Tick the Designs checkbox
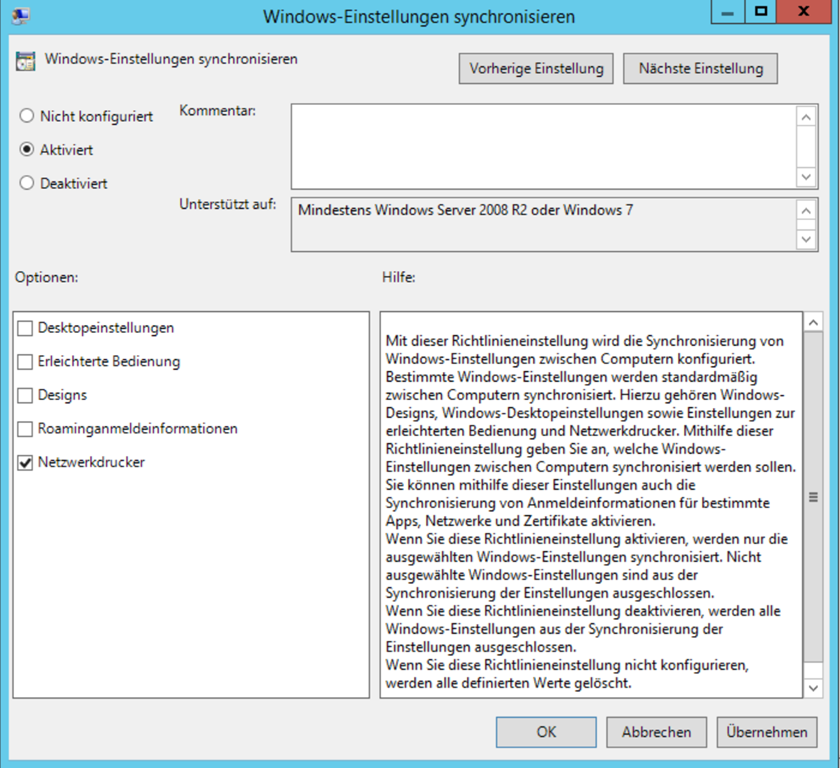 26,396
